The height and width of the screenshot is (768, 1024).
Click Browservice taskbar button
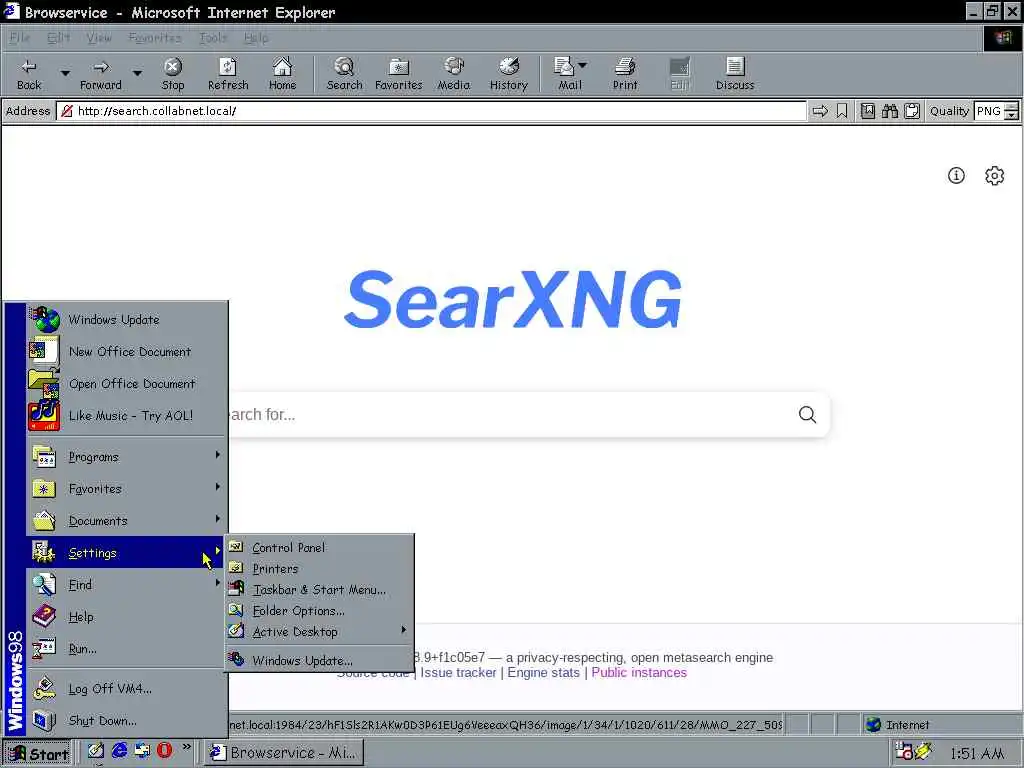click(284, 753)
